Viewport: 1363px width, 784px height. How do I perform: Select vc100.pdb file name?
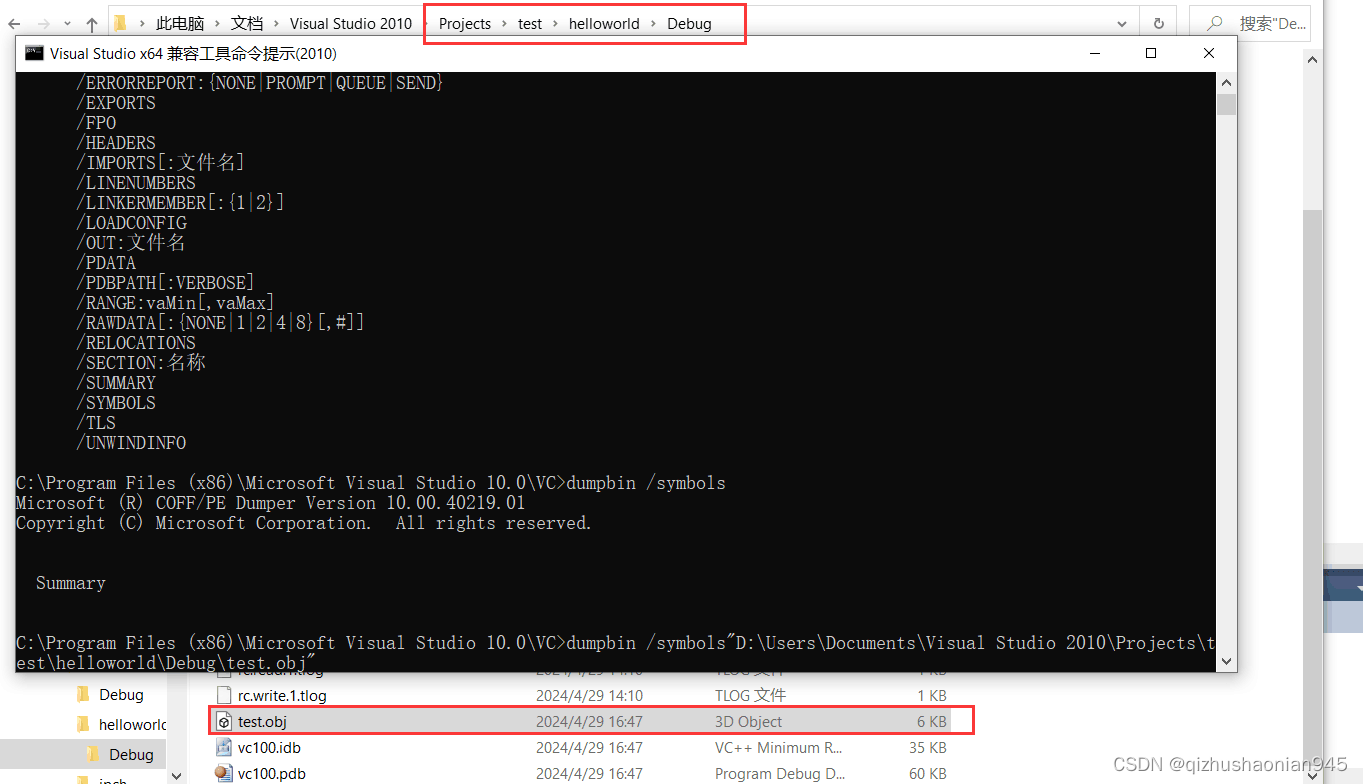[x=272, y=773]
